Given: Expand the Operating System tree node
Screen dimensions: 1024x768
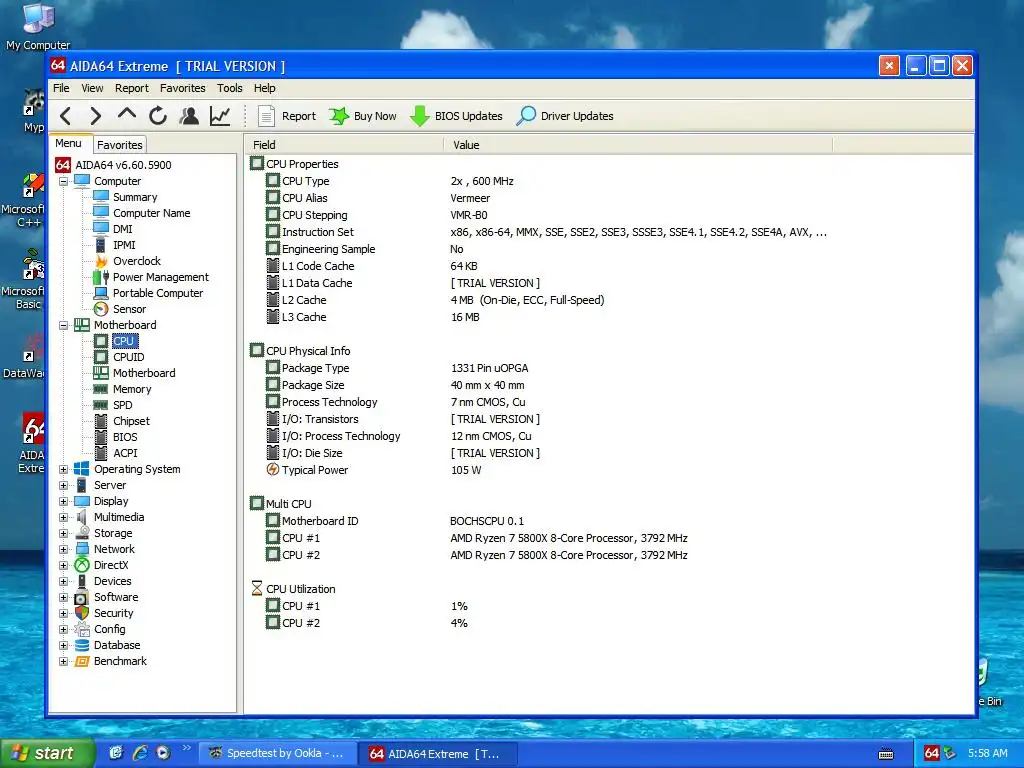Looking at the screenshot, I should pos(63,470).
